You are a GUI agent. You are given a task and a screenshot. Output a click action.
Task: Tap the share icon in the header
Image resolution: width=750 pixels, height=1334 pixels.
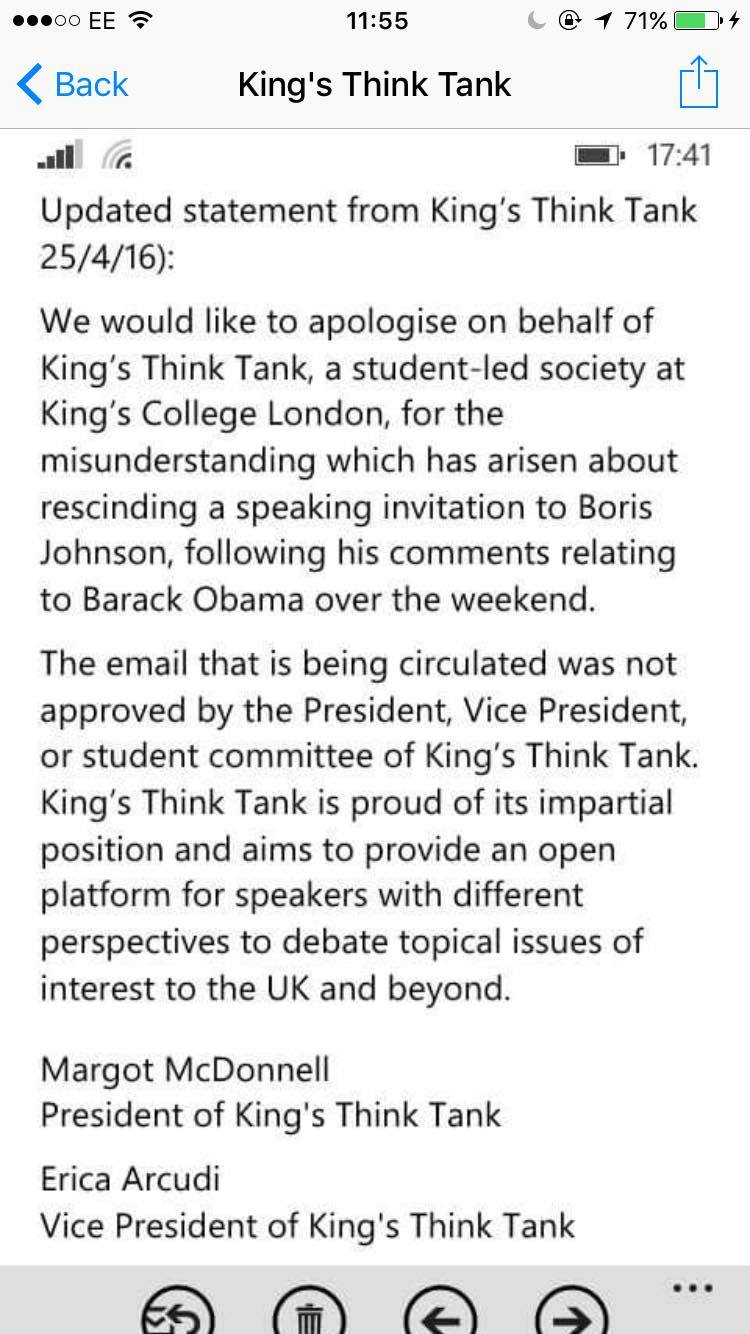(698, 82)
